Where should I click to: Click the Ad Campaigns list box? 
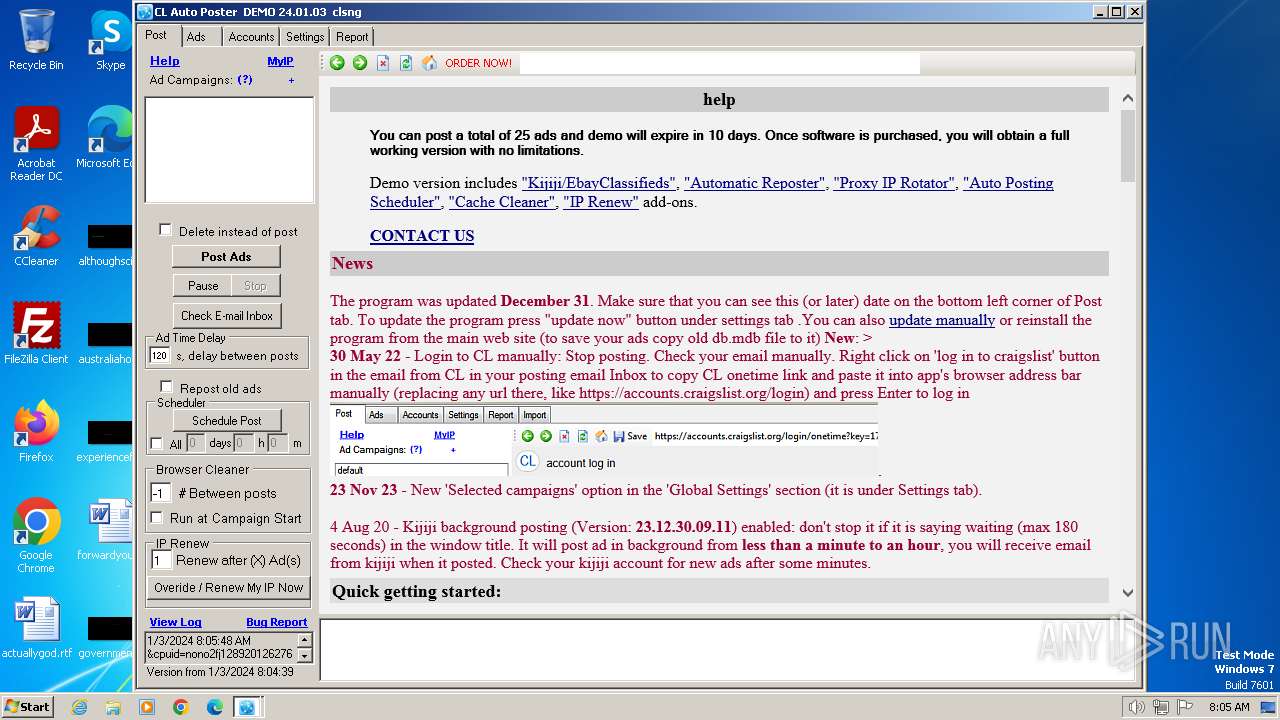(229, 150)
